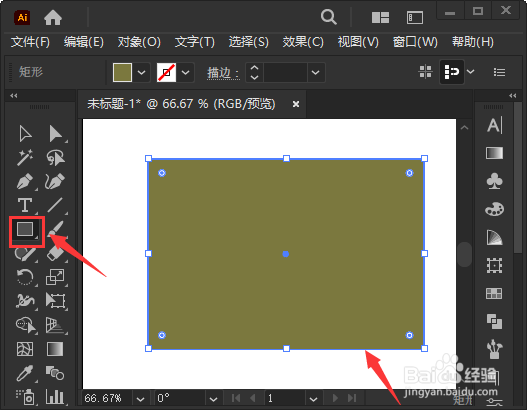The height and width of the screenshot is (410, 527).
Task: Open the Gradient panel icon
Action: 494,153
